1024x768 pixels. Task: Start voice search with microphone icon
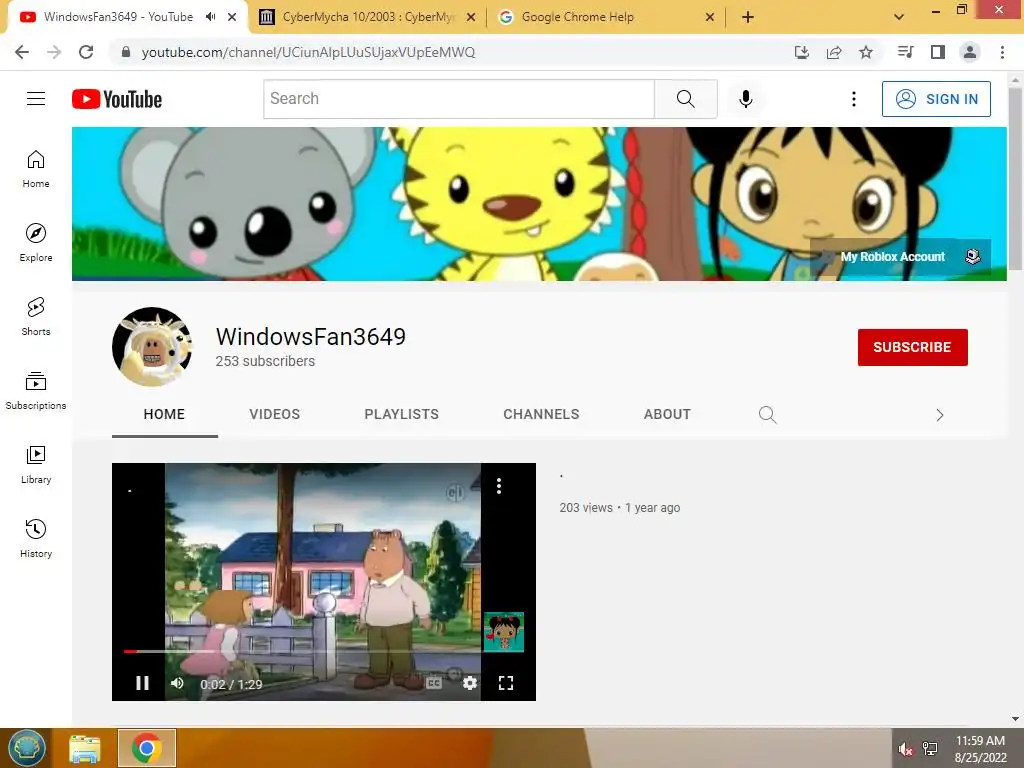(745, 99)
